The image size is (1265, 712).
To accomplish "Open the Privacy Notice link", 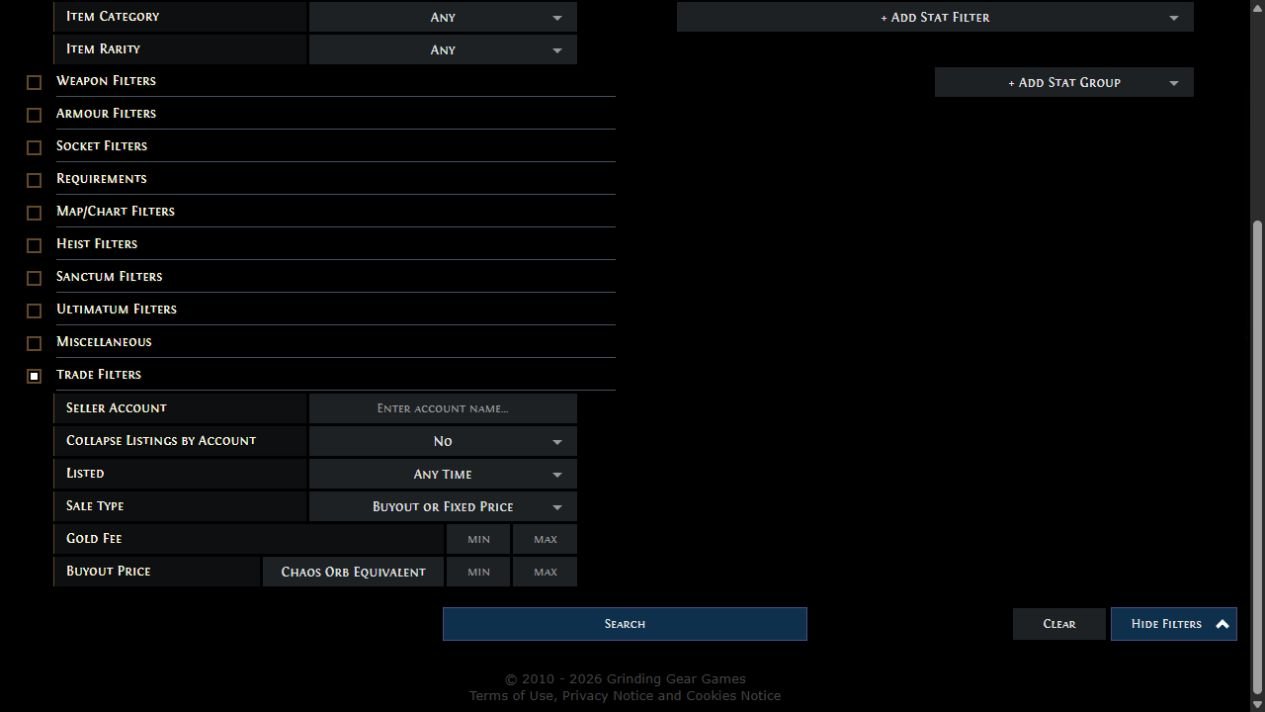I will click(x=607, y=696).
